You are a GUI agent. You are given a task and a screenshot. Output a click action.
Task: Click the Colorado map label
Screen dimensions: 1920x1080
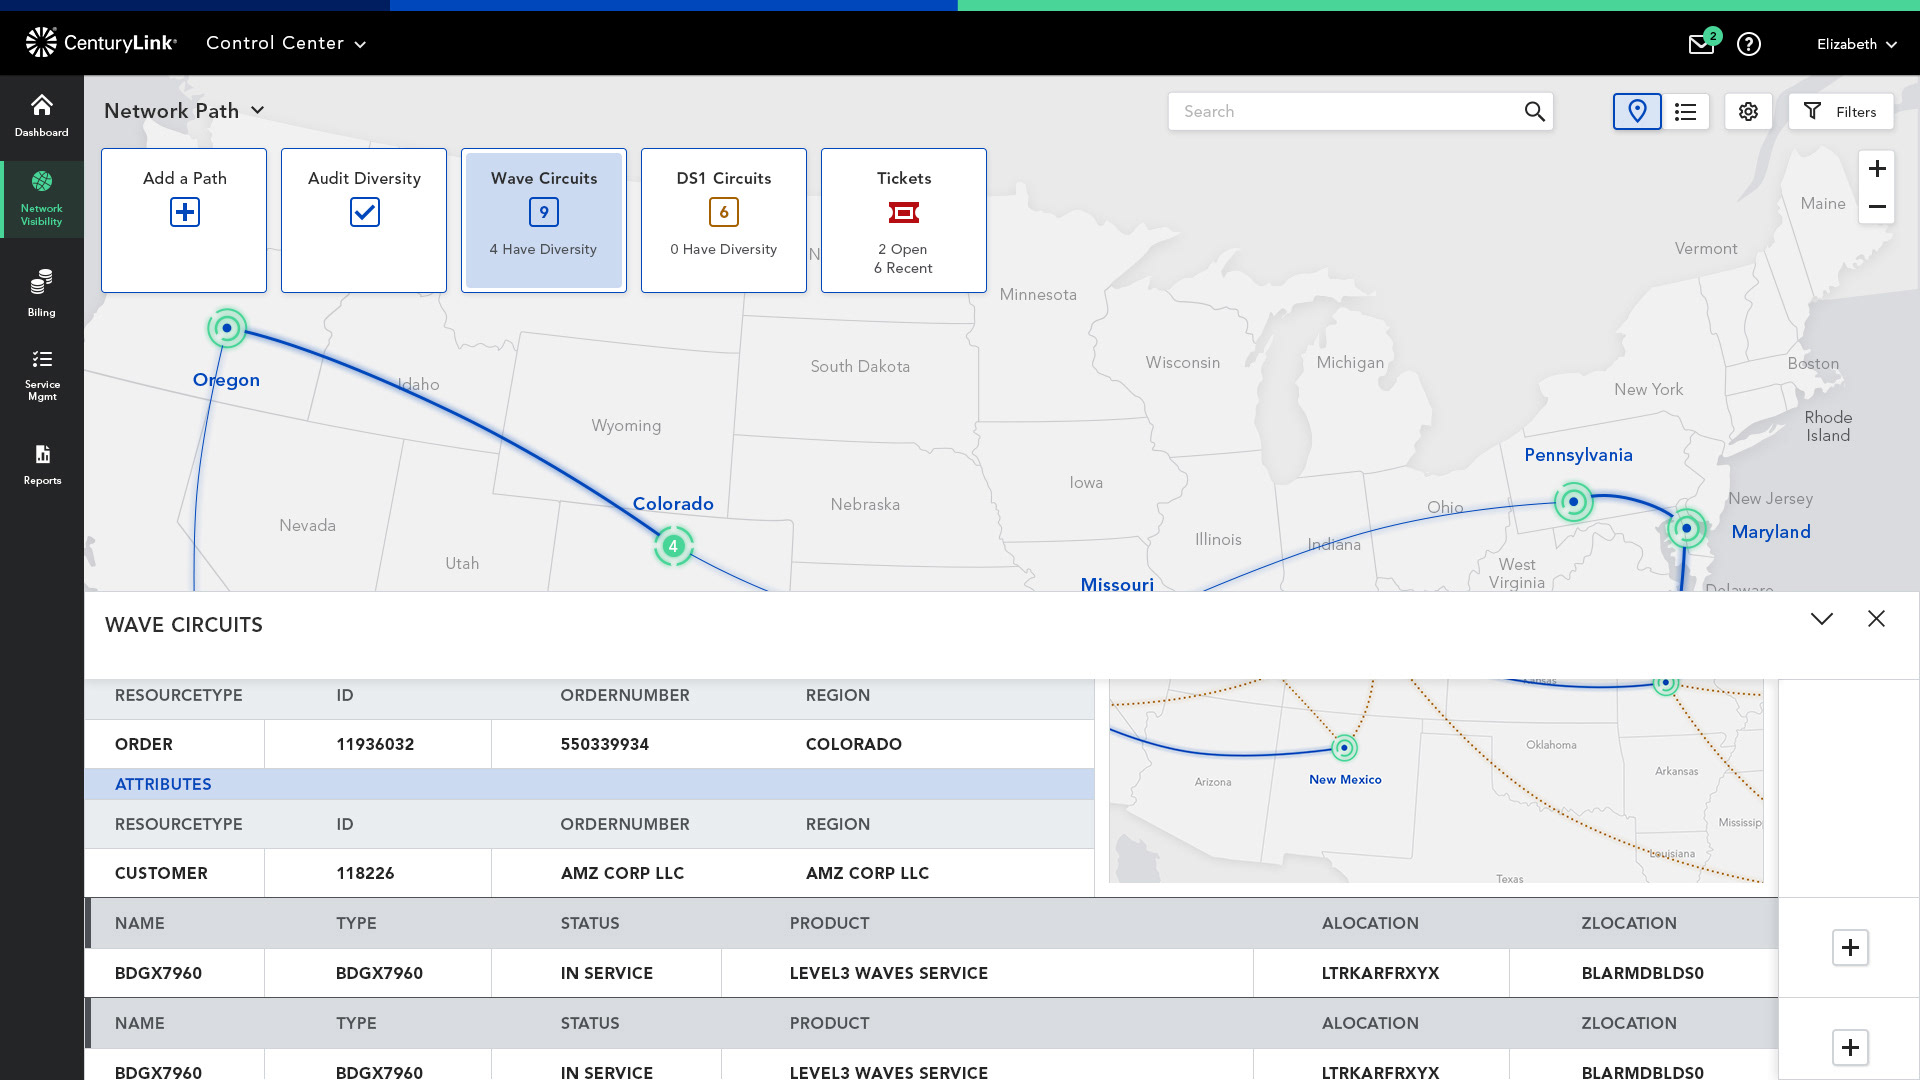[673, 504]
